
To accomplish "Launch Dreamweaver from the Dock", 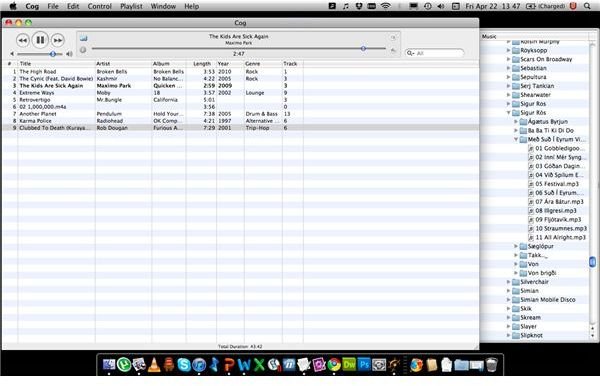I will click(x=349, y=365).
